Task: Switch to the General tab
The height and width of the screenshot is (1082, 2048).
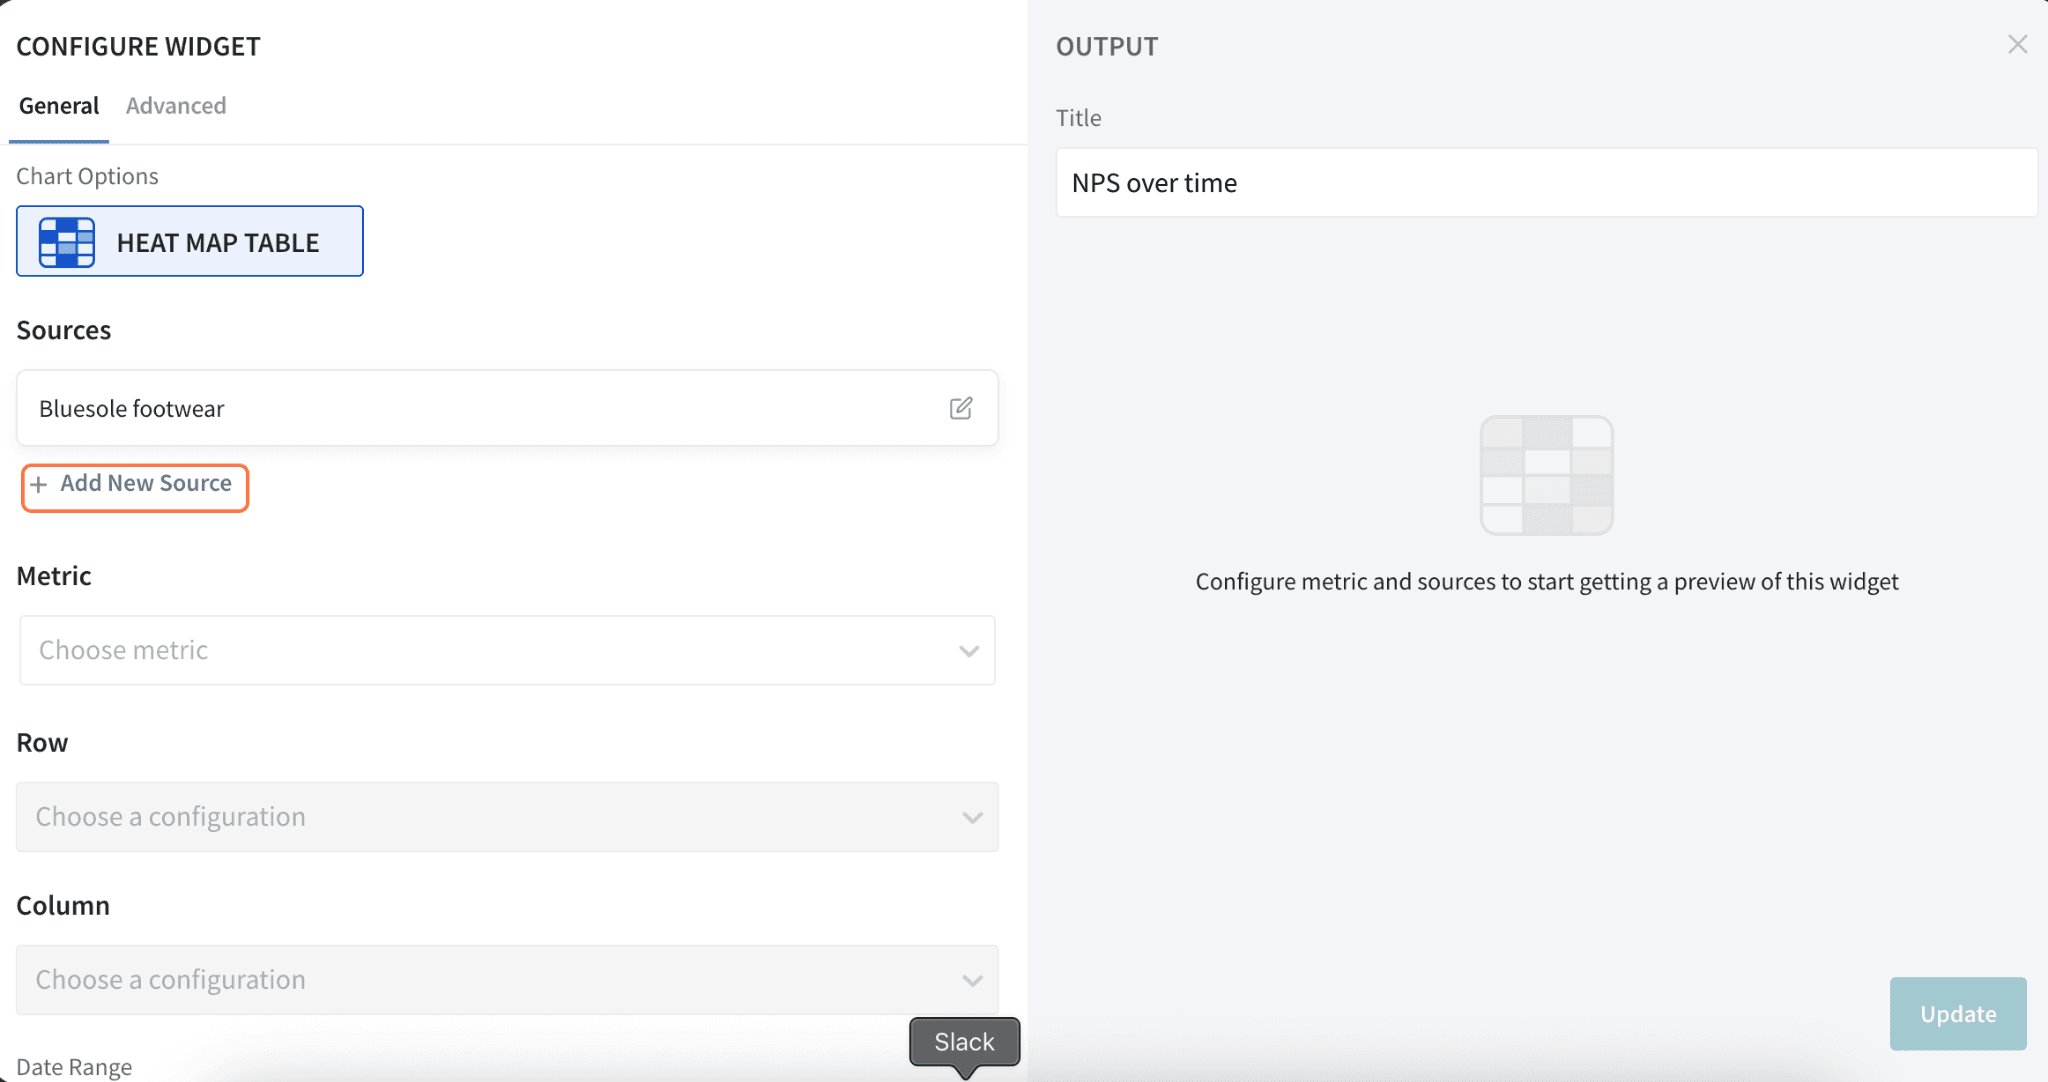Action: tap(59, 106)
